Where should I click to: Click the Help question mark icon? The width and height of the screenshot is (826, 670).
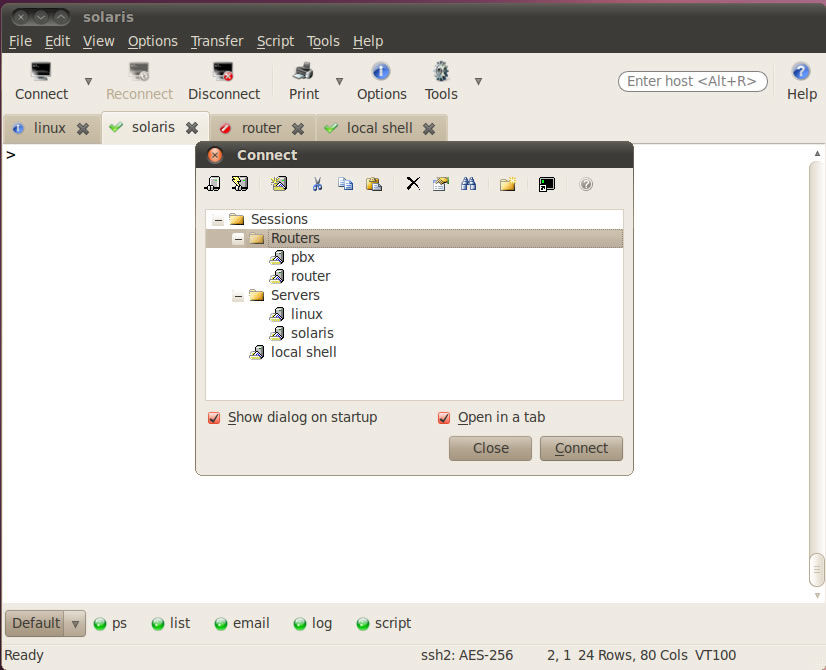click(801, 71)
